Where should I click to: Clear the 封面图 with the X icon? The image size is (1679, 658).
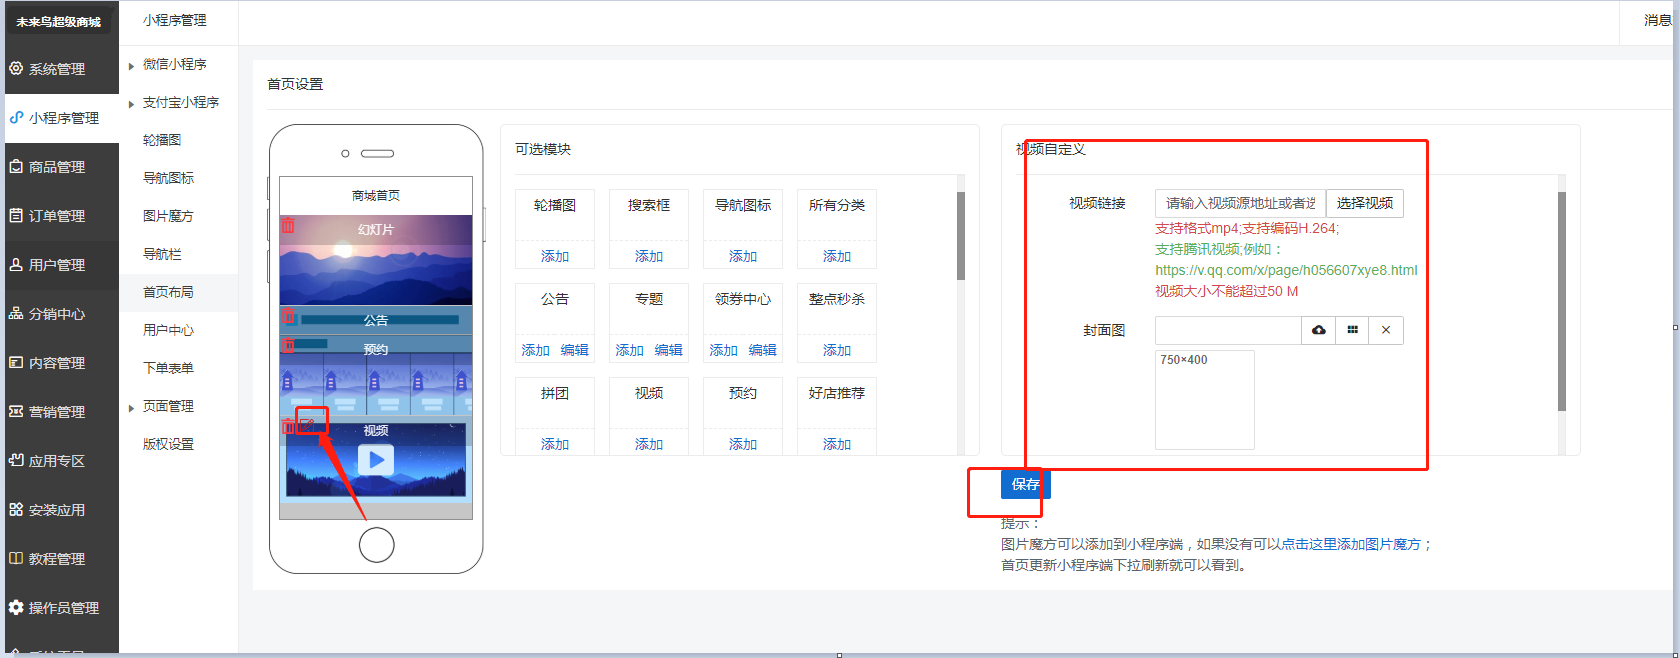click(1386, 330)
